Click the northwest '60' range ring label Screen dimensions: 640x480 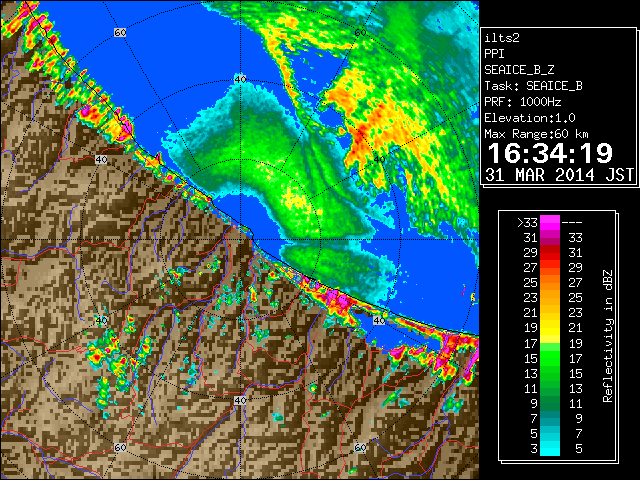tap(120, 32)
